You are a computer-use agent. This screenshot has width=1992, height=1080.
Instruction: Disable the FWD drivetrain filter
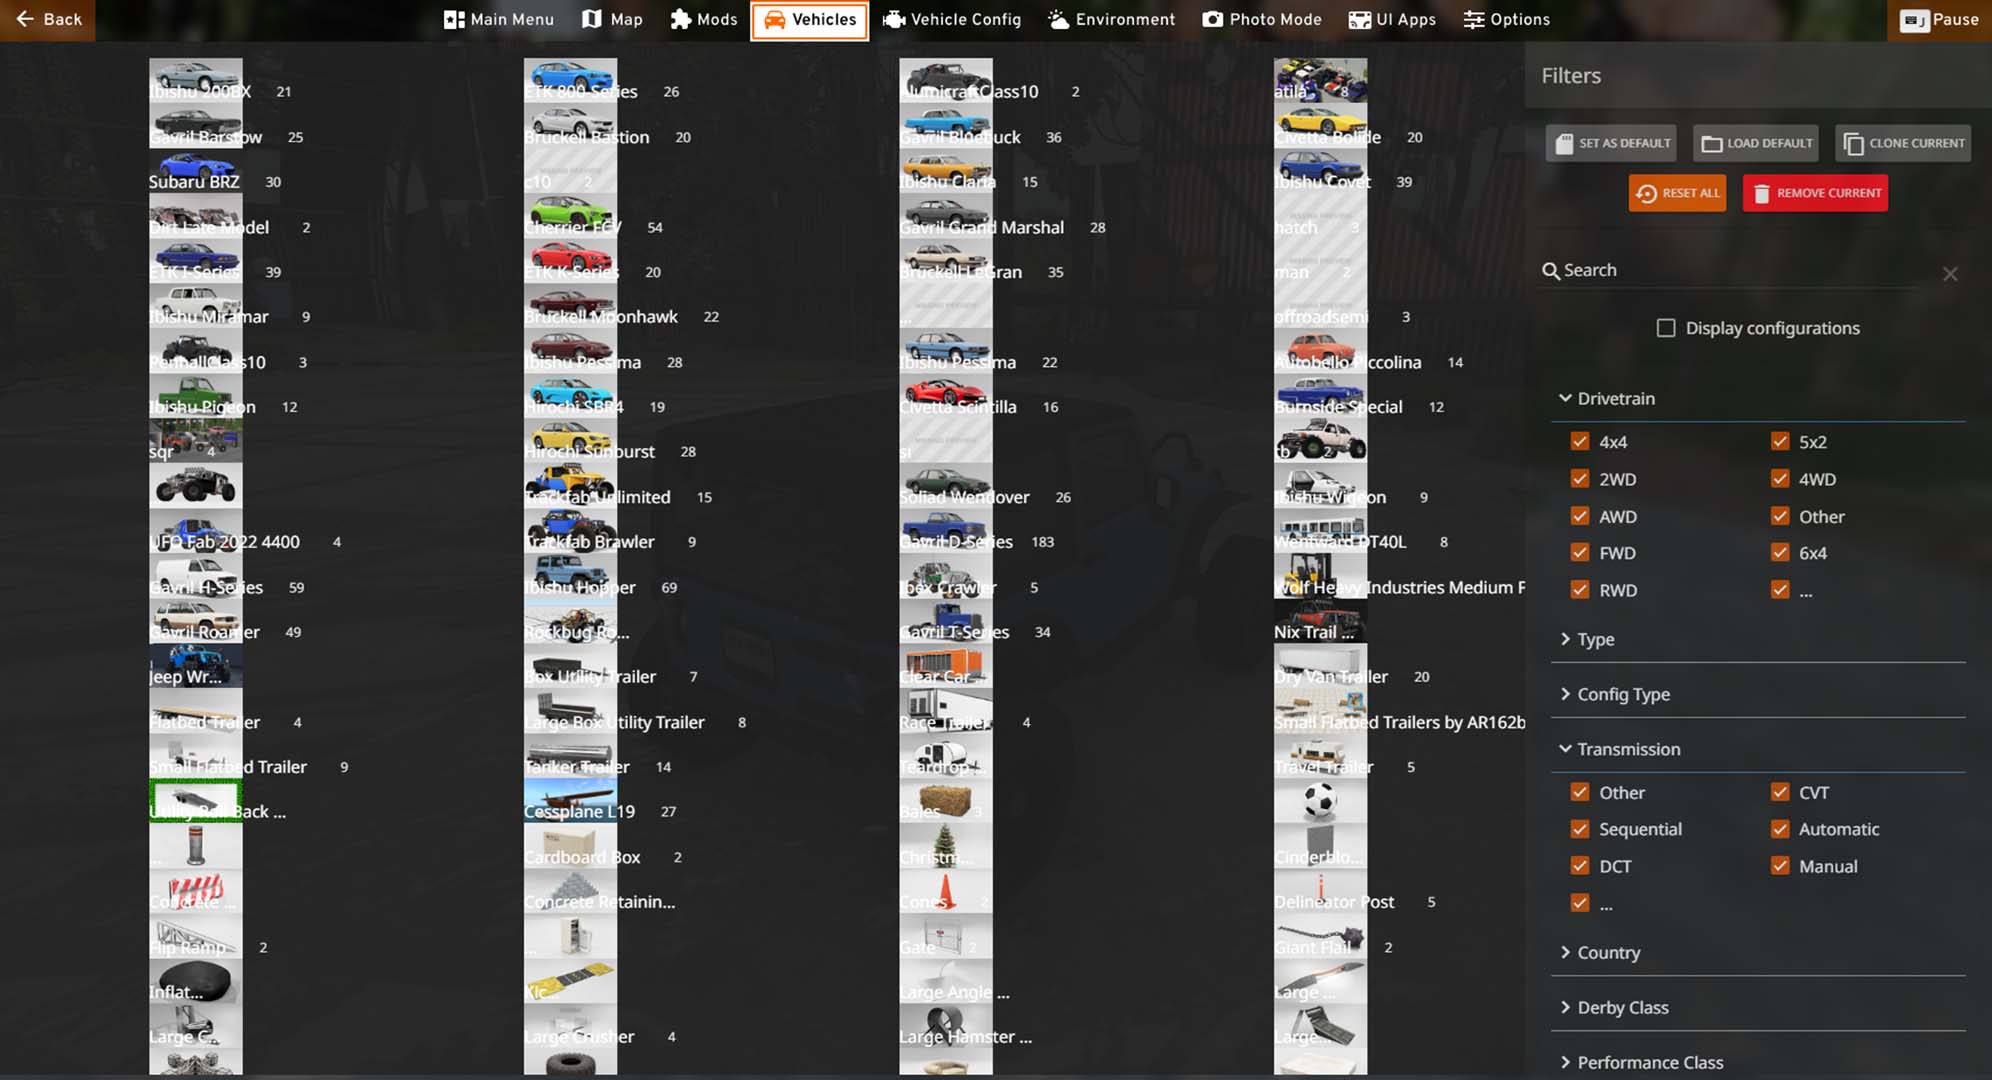[1580, 552]
